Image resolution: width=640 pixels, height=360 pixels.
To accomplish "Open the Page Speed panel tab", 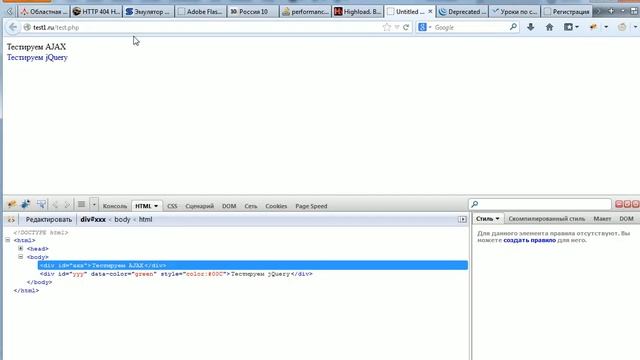I will 311,206.
